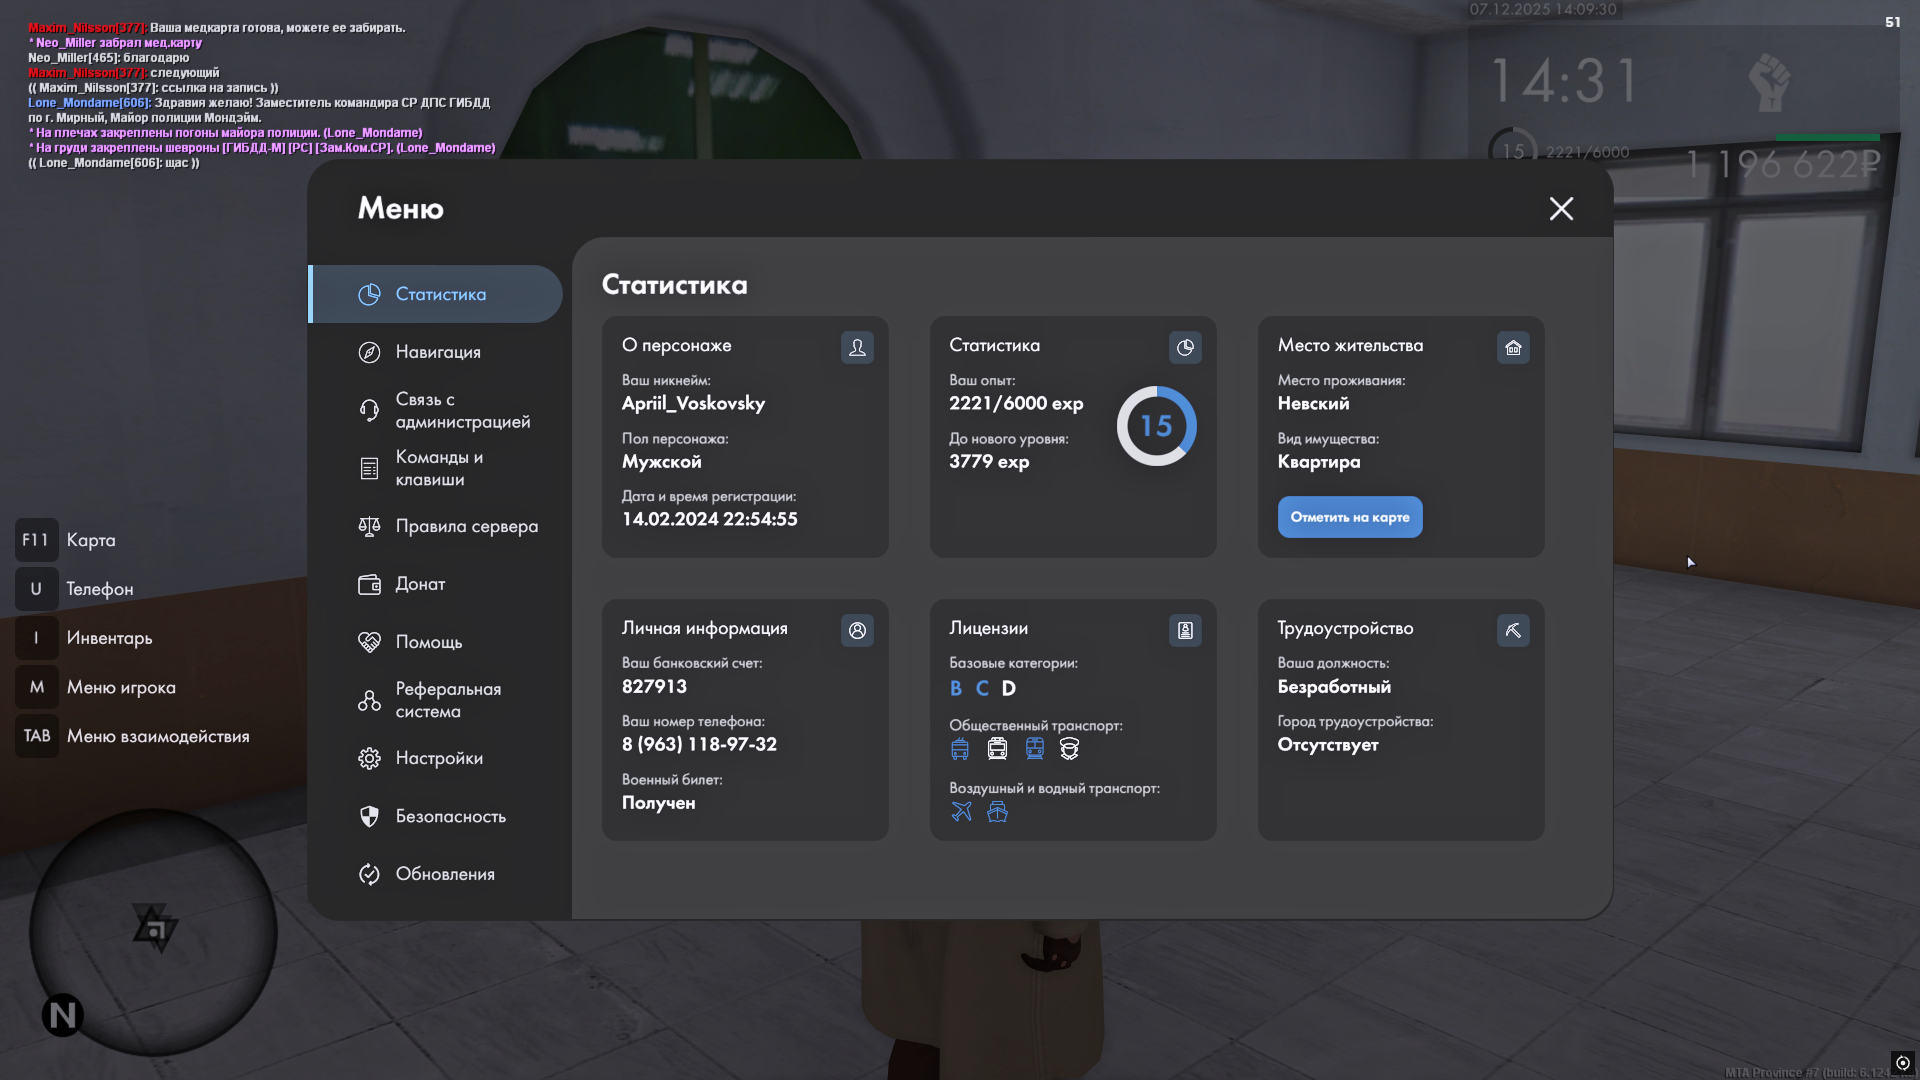Click the first bus icon under Общественный транспорт

pos(960,748)
